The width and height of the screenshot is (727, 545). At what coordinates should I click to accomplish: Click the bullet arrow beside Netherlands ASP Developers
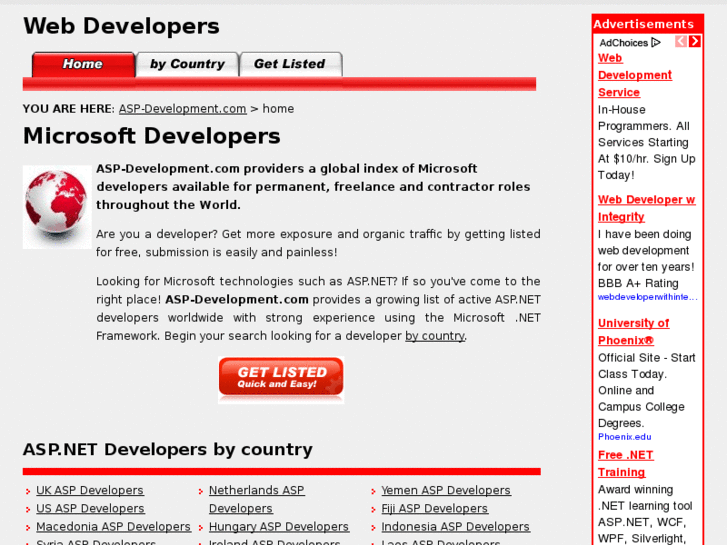[201, 491]
